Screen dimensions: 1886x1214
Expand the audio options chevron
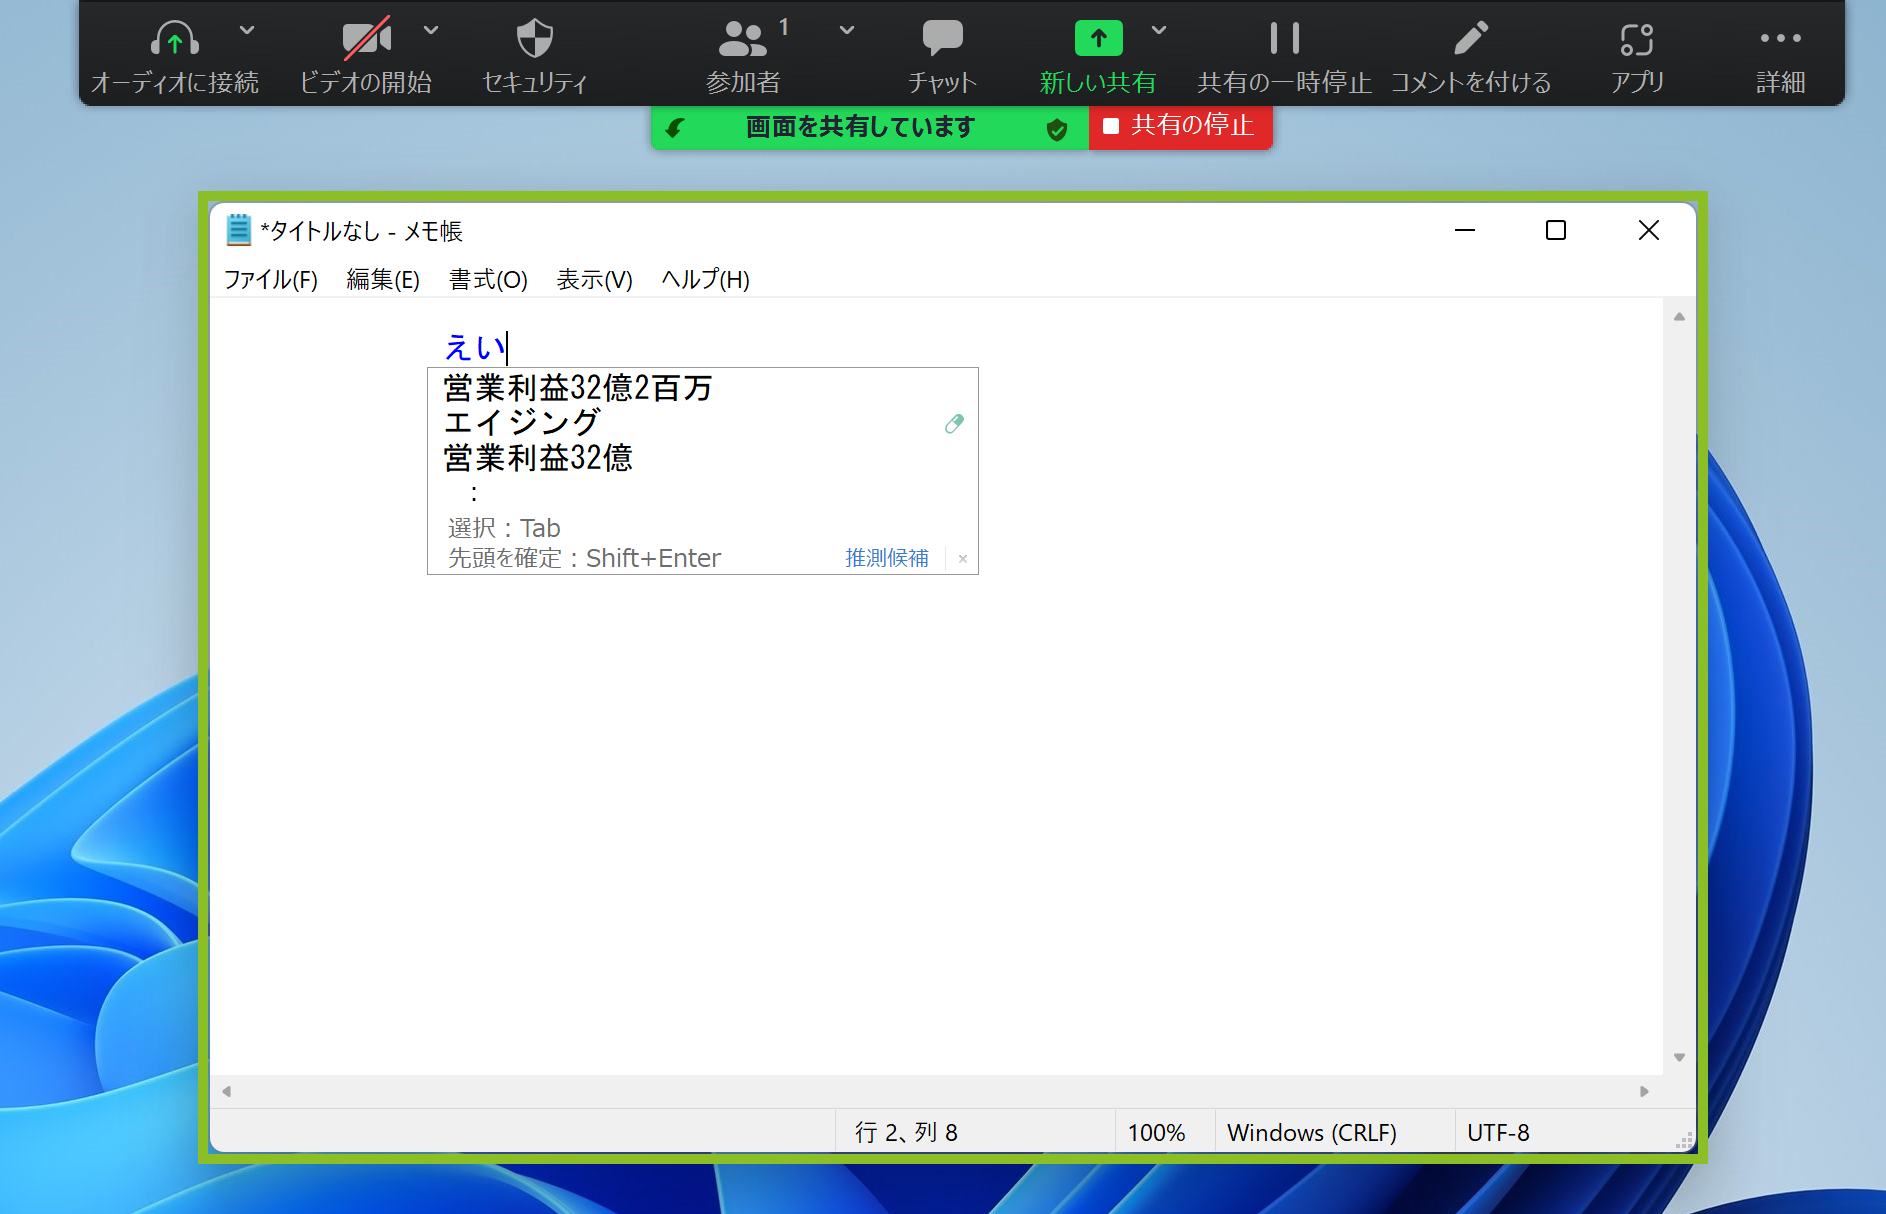tap(247, 30)
